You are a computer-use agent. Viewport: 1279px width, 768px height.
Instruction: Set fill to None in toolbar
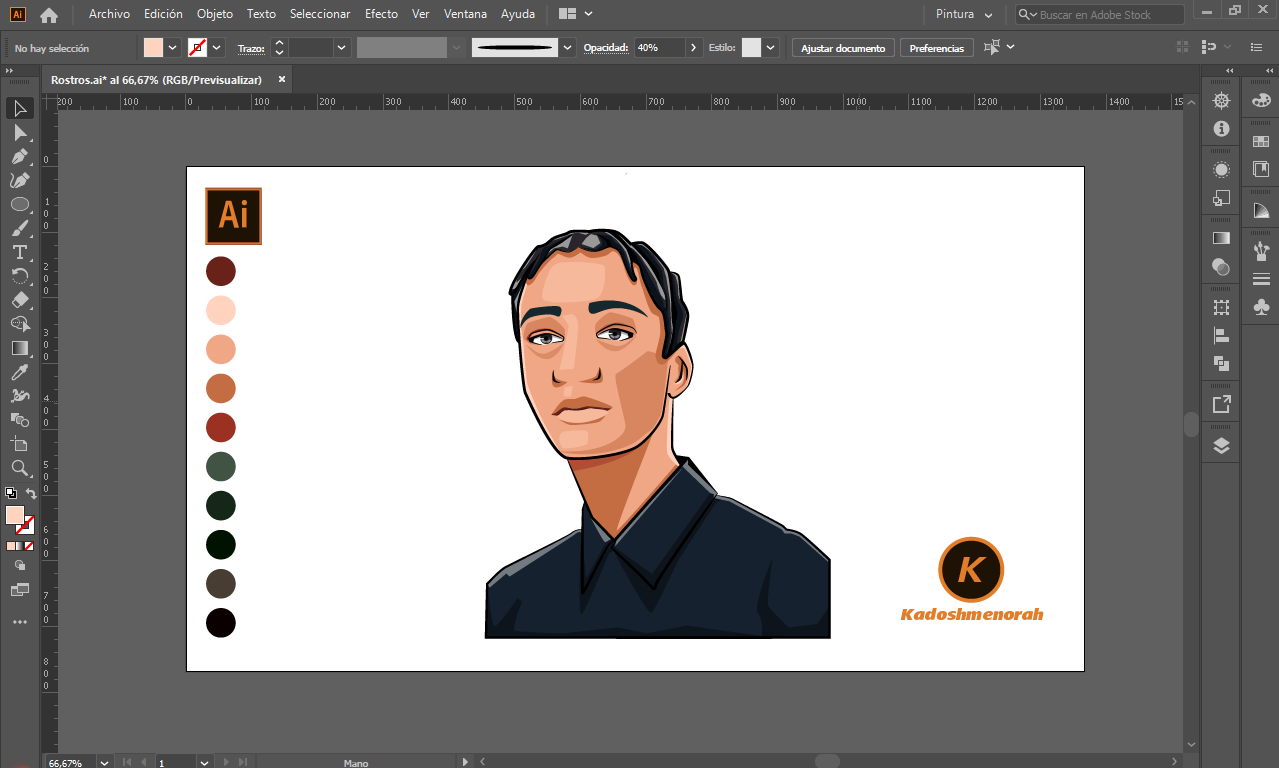click(29, 546)
